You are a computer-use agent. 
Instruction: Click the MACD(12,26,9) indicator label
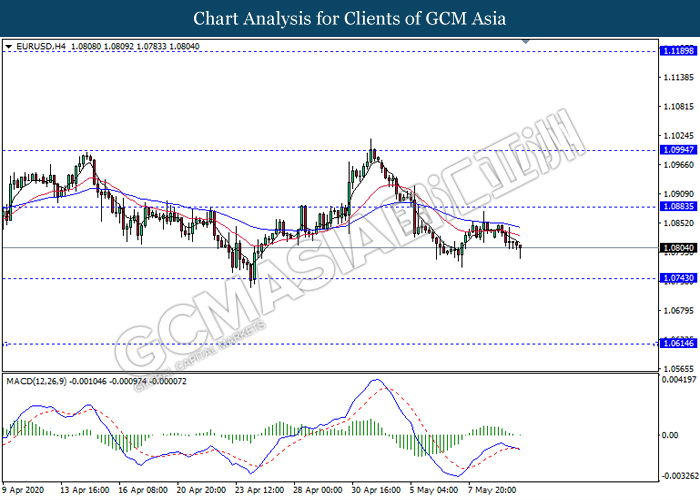[36, 381]
